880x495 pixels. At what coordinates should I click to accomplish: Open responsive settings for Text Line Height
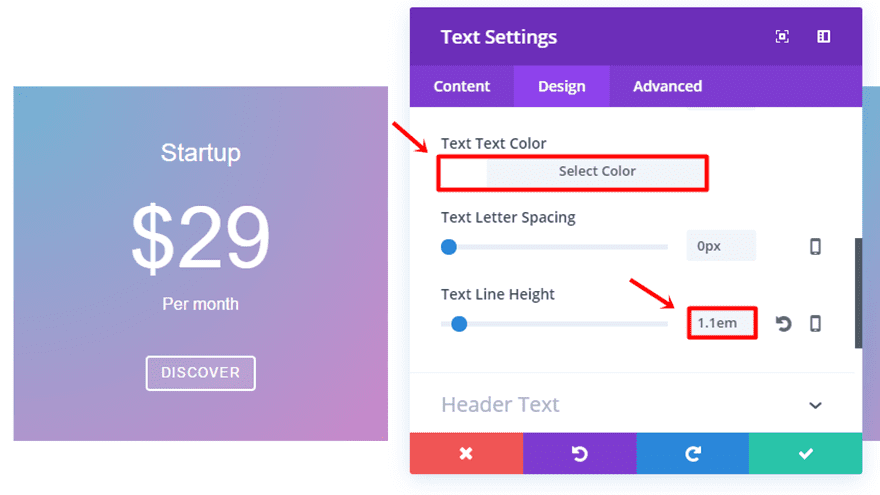[815, 324]
